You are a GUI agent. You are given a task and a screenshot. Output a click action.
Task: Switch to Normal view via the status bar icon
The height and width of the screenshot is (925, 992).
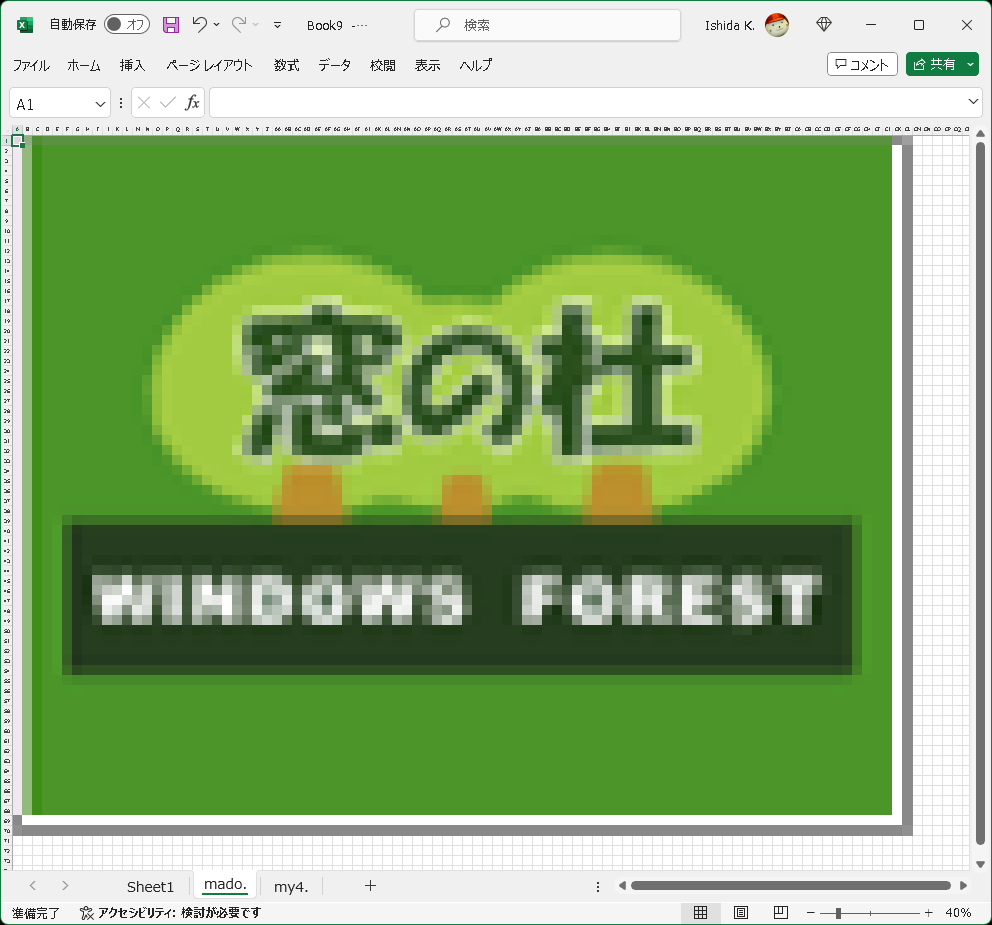pos(701,912)
